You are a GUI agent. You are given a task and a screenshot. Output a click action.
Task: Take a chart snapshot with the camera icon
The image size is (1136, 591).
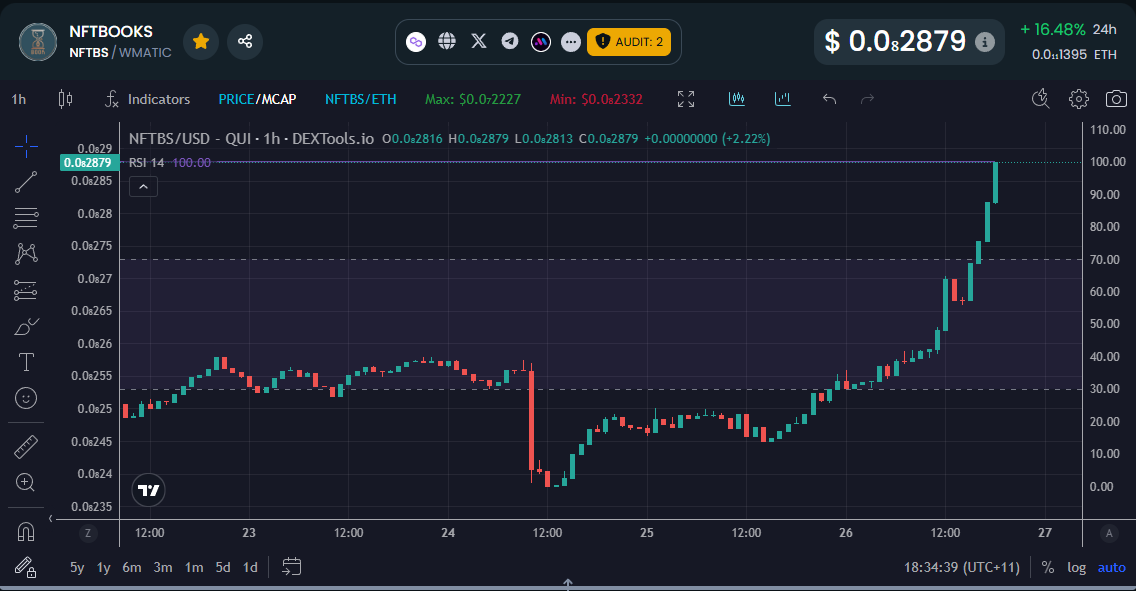[1115, 99]
